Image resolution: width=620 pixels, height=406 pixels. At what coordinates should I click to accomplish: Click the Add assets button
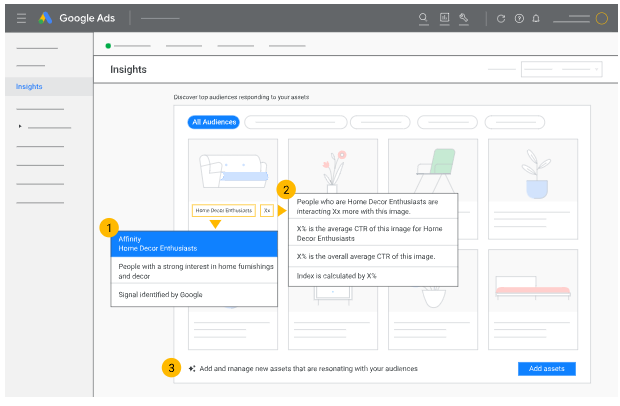click(546, 368)
